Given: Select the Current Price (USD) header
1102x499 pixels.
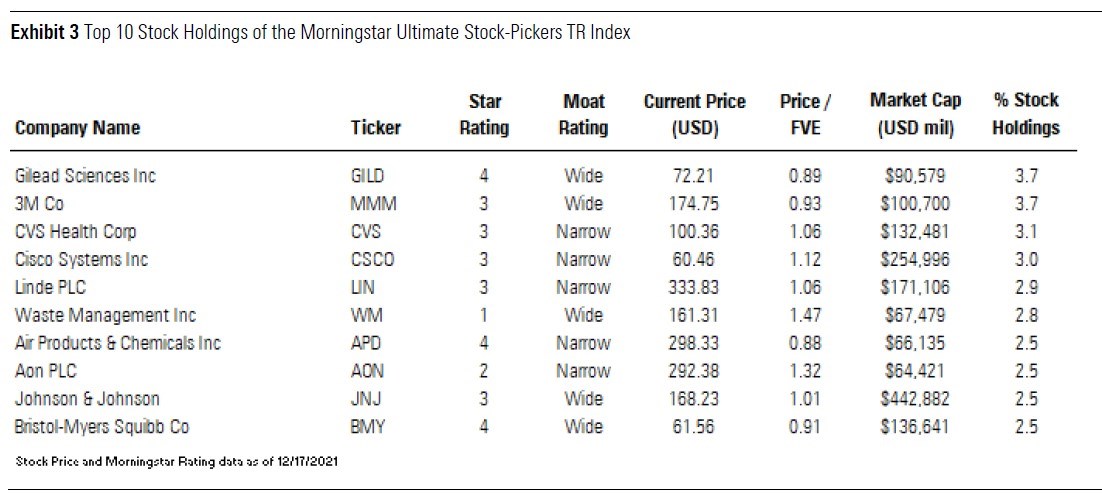Looking at the screenshot, I should point(694,114).
